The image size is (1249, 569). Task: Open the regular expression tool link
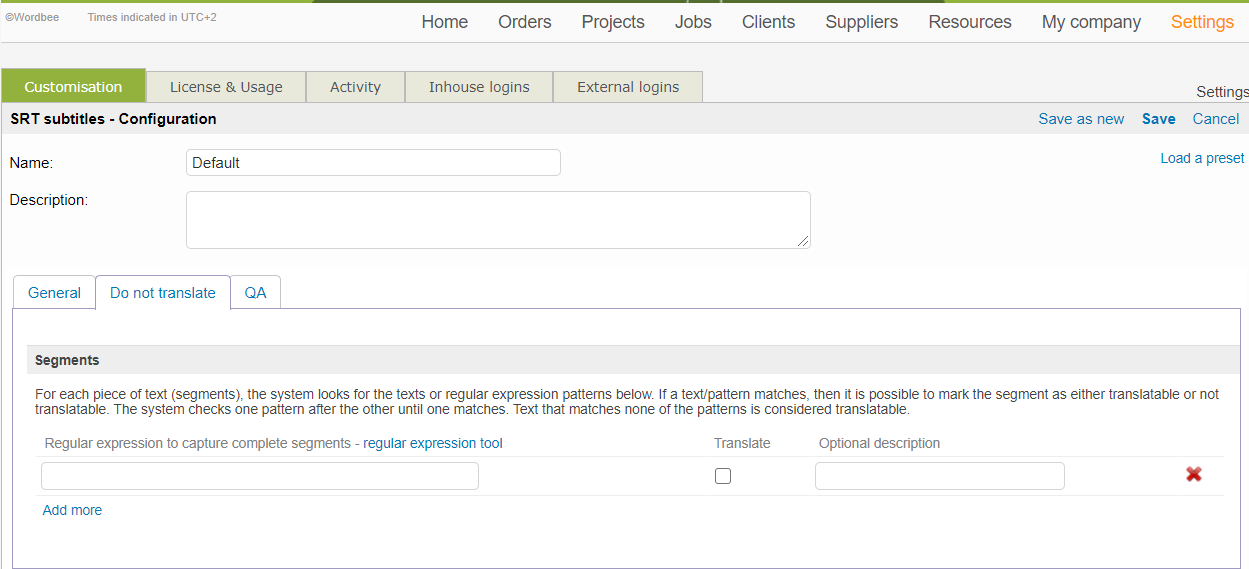pos(432,443)
